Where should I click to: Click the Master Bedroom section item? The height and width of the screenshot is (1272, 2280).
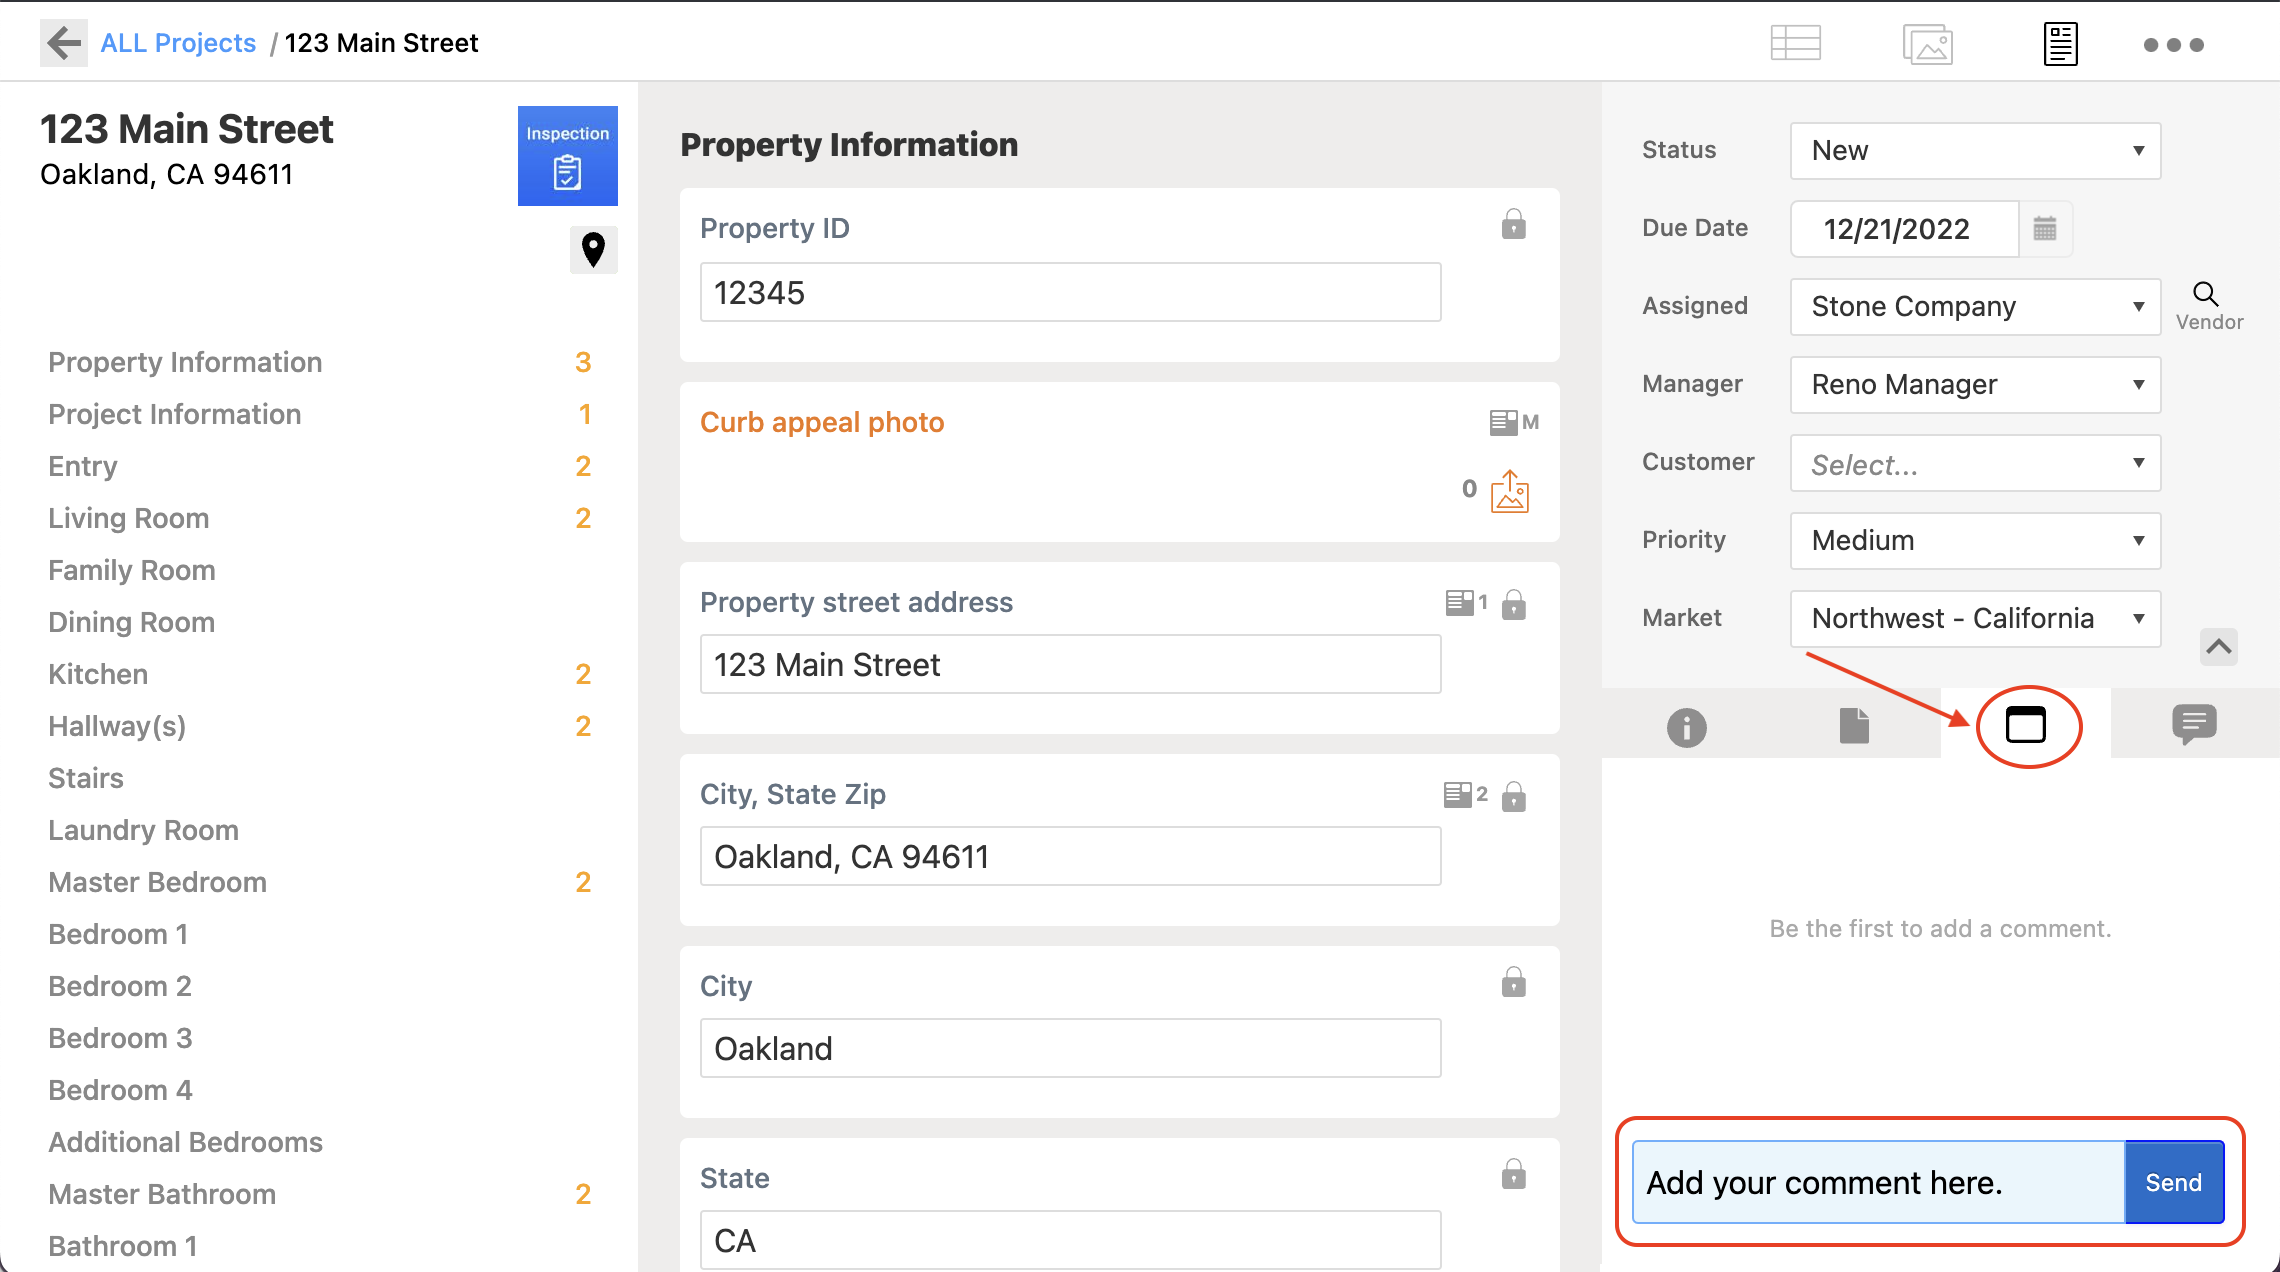158,880
